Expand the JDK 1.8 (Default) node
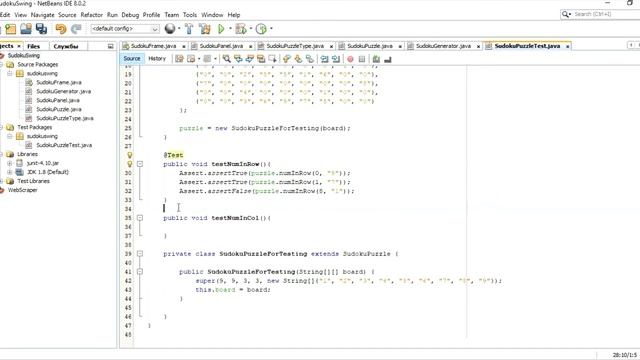The image size is (640, 360). [10, 172]
